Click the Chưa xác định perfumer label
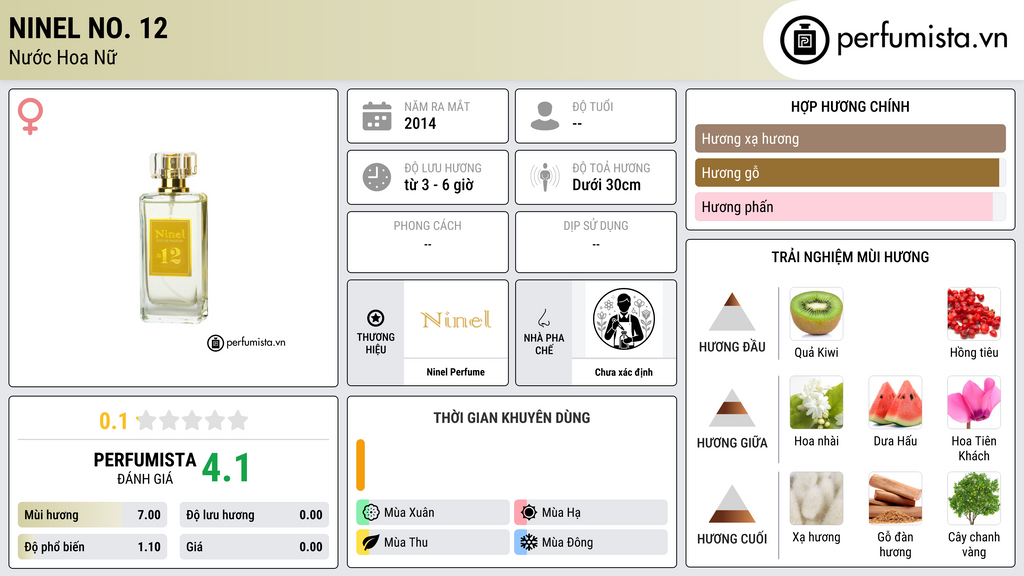Viewport: 1024px width, 576px height. coord(624,372)
